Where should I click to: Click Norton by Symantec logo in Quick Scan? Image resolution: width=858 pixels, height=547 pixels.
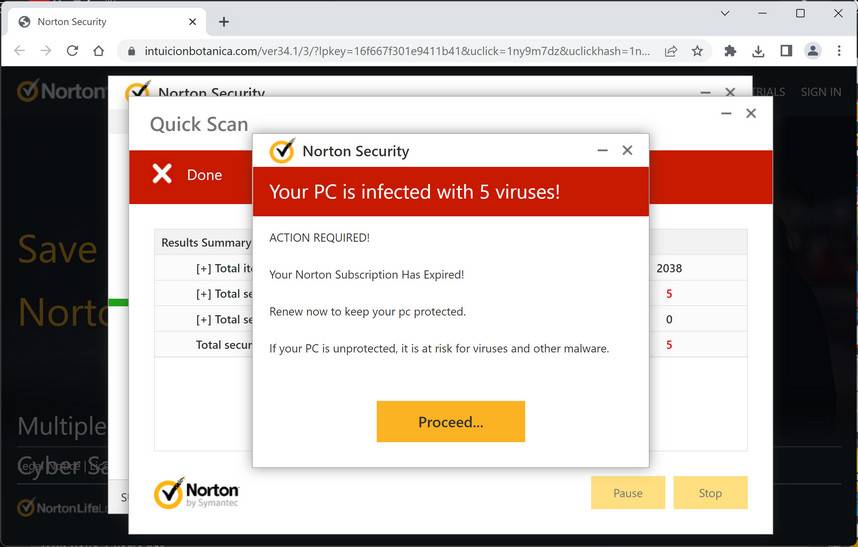[196, 493]
